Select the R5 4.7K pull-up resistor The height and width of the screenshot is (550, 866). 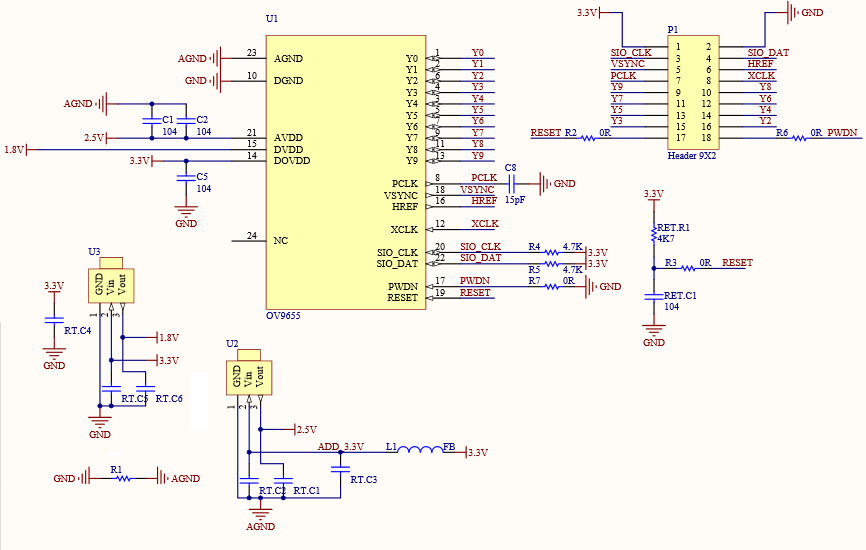click(552, 264)
